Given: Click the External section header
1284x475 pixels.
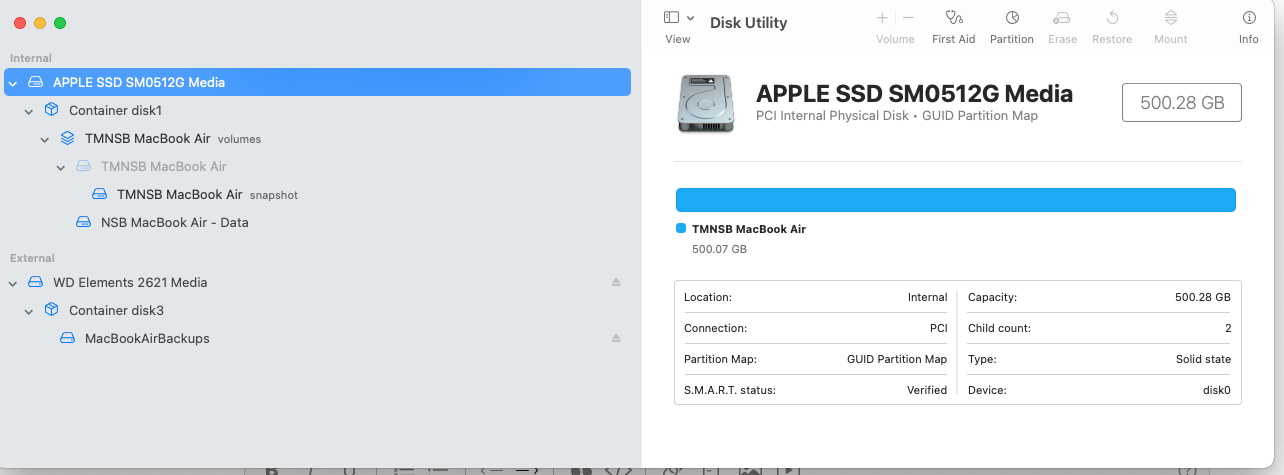Looking at the screenshot, I should tap(32, 258).
